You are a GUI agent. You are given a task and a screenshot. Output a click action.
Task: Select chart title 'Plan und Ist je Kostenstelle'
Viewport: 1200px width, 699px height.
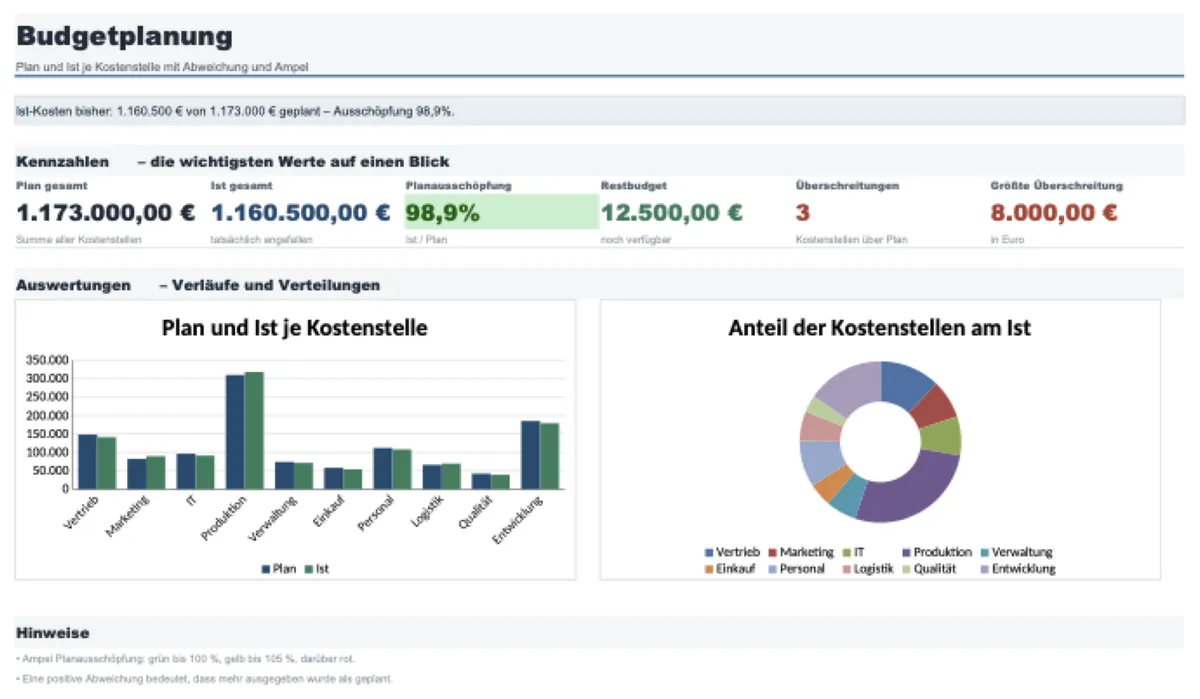[x=294, y=327]
